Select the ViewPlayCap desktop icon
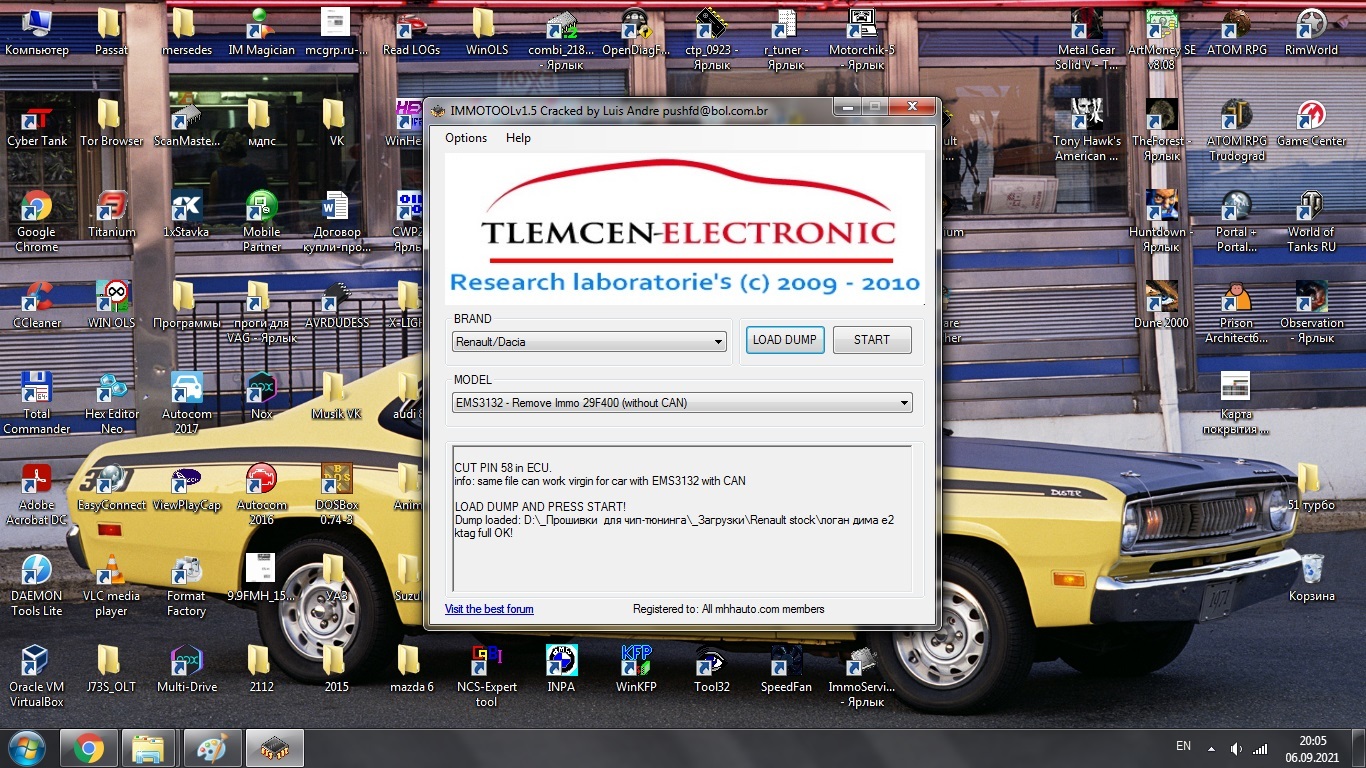Image resolution: width=1366 pixels, height=768 pixels. 186,488
